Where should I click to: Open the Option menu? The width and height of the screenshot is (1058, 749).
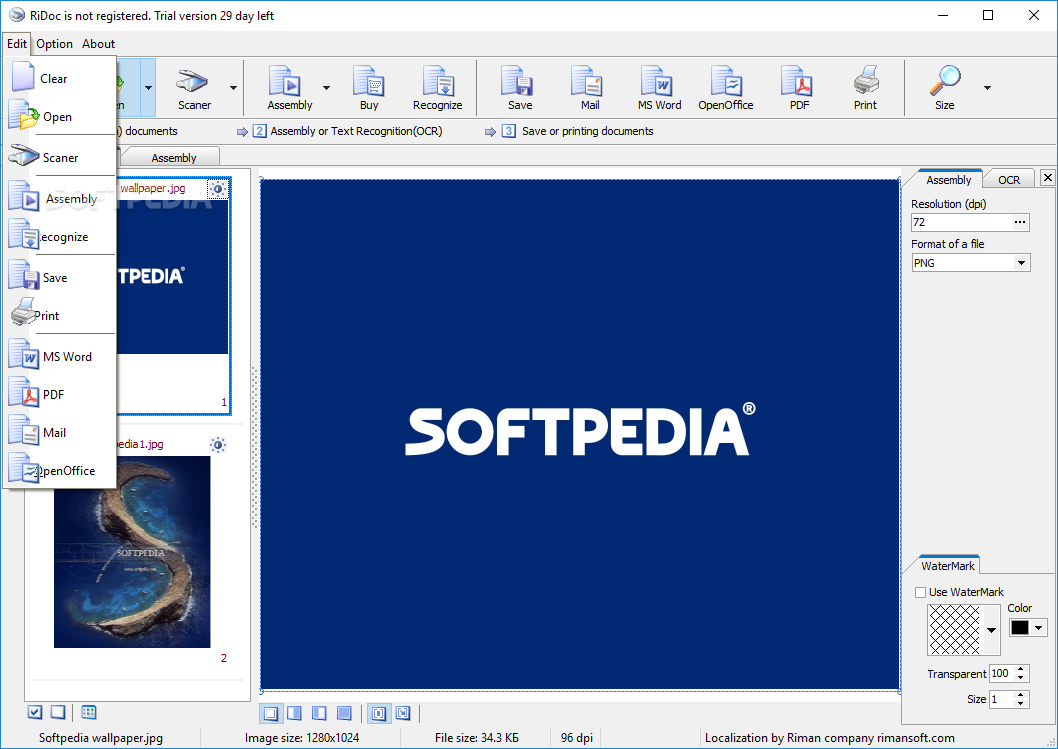(x=54, y=44)
